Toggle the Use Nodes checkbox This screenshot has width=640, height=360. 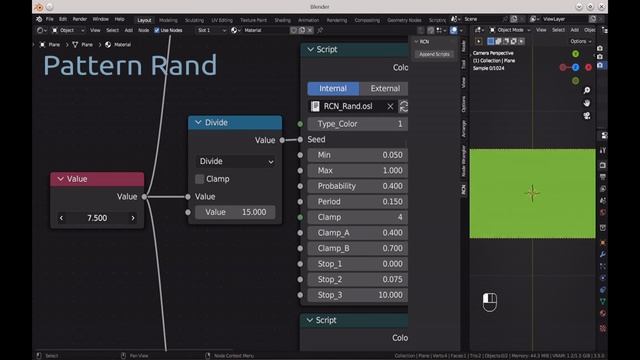pyautogui.click(x=157, y=30)
